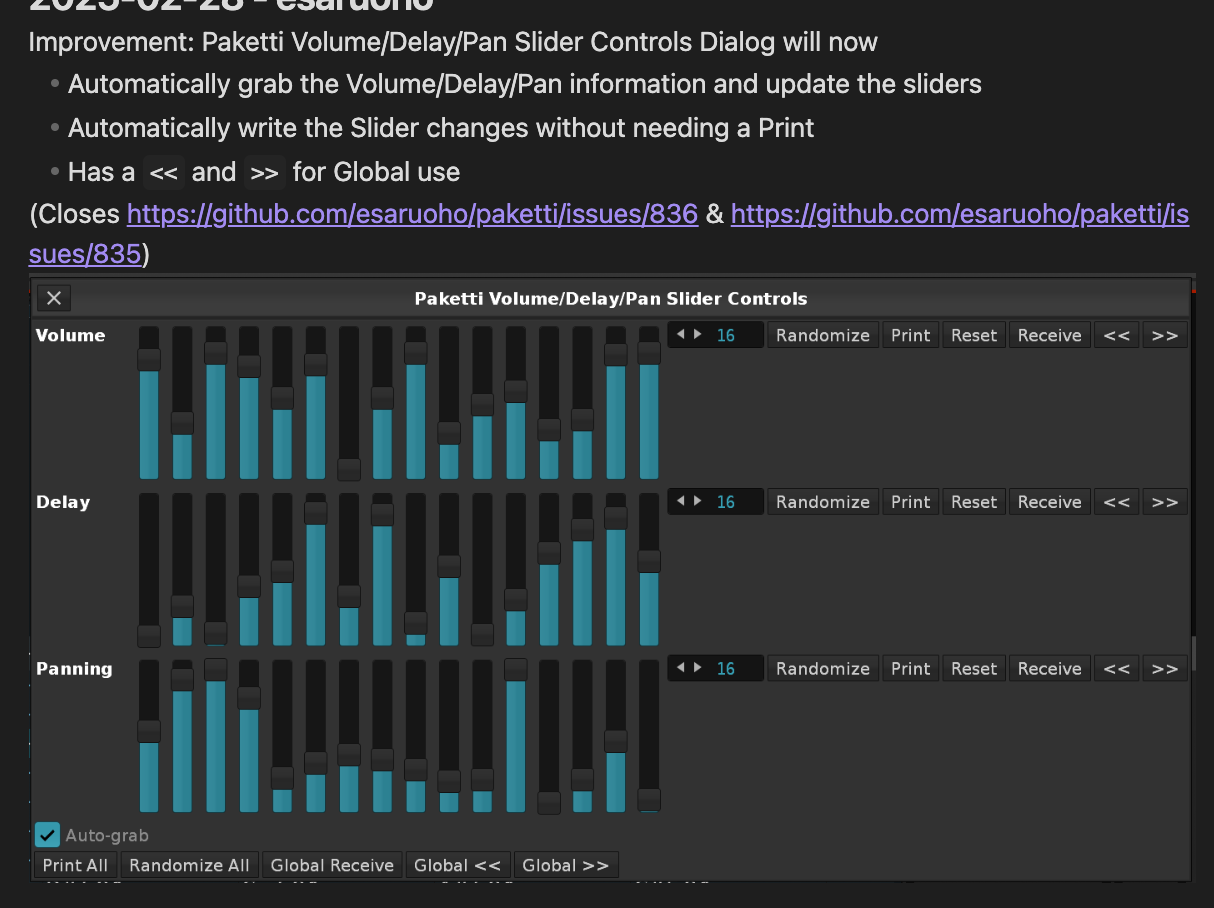Click Print in the Volume row
This screenshot has height=908, width=1214.
pyautogui.click(x=911, y=335)
